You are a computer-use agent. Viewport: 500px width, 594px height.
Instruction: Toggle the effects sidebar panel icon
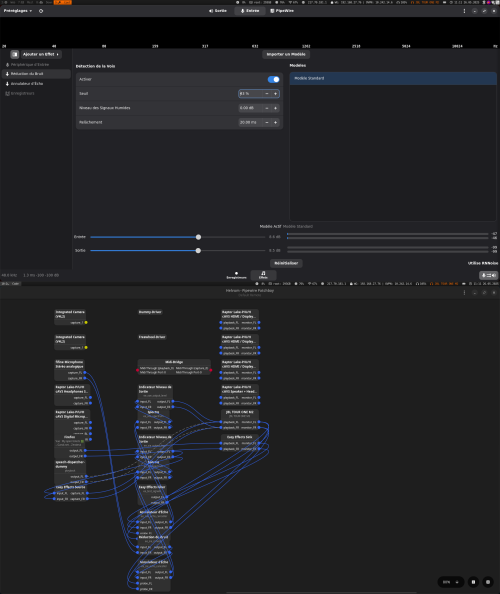pyautogui.click(x=15, y=54)
